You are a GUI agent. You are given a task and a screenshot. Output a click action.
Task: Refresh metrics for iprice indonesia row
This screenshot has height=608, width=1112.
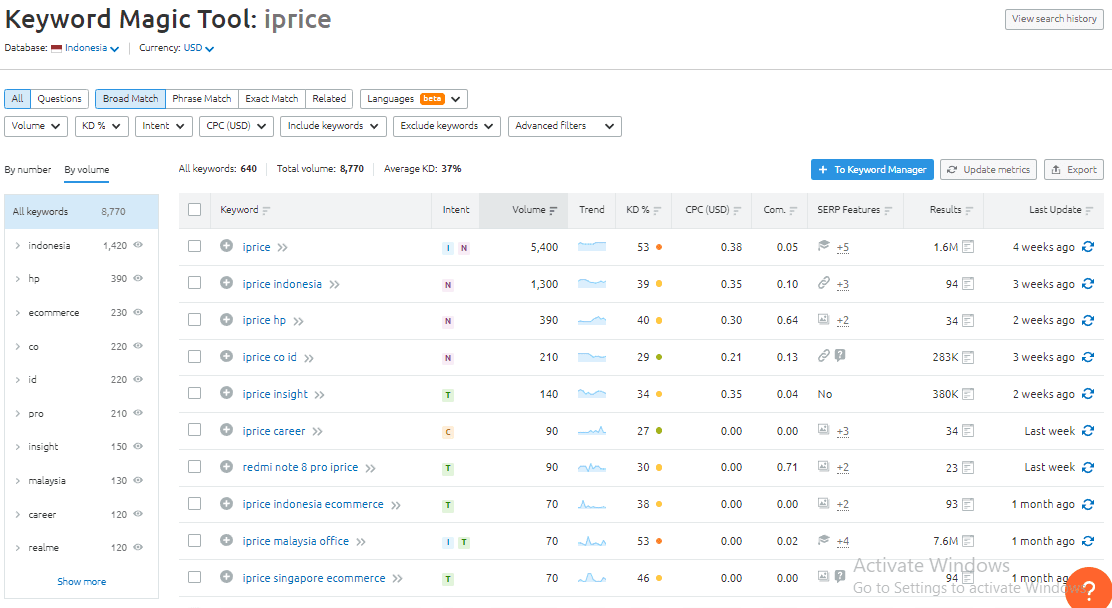(x=1088, y=284)
